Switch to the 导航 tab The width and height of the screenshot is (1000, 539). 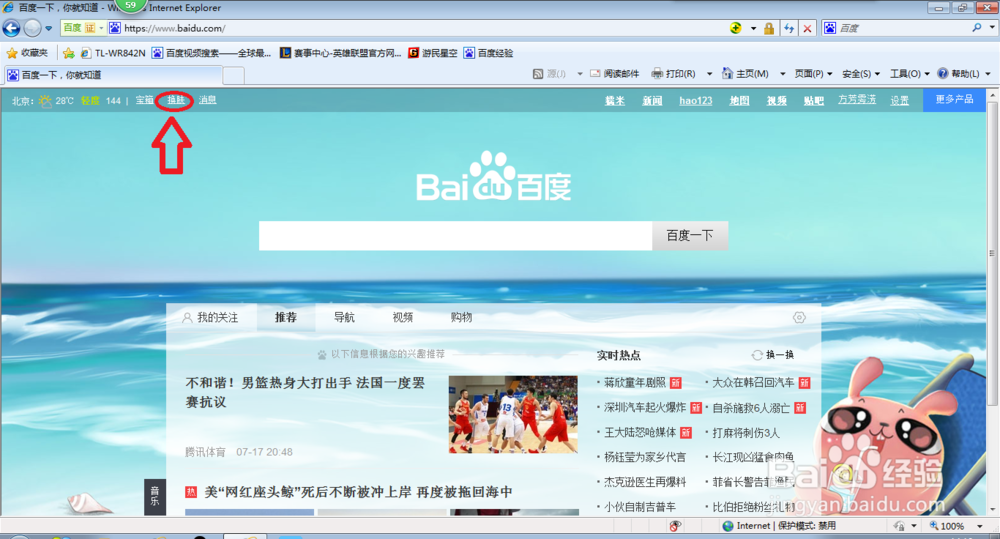(x=344, y=317)
